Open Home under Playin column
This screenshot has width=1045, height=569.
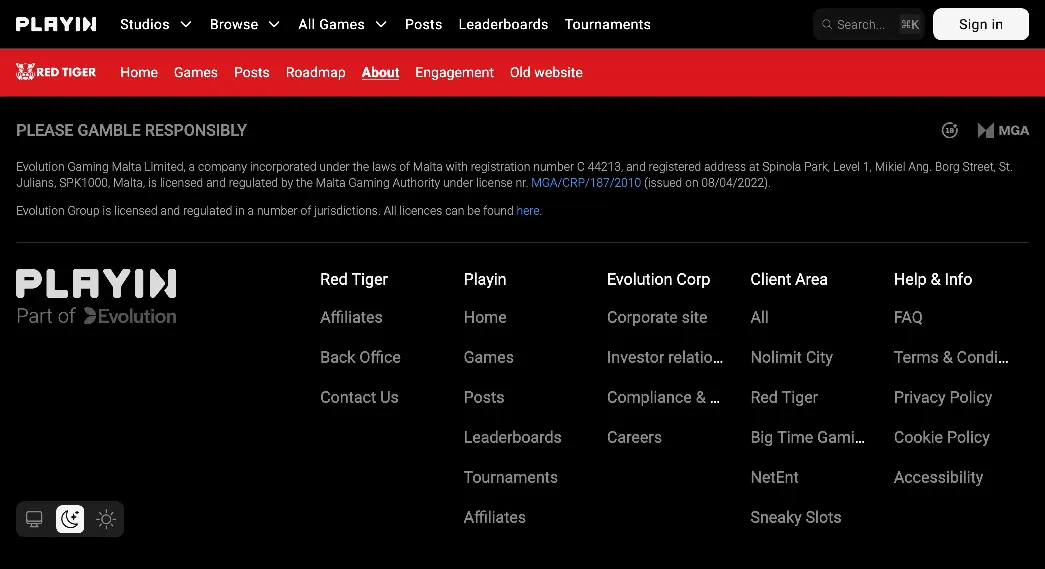pos(485,317)
